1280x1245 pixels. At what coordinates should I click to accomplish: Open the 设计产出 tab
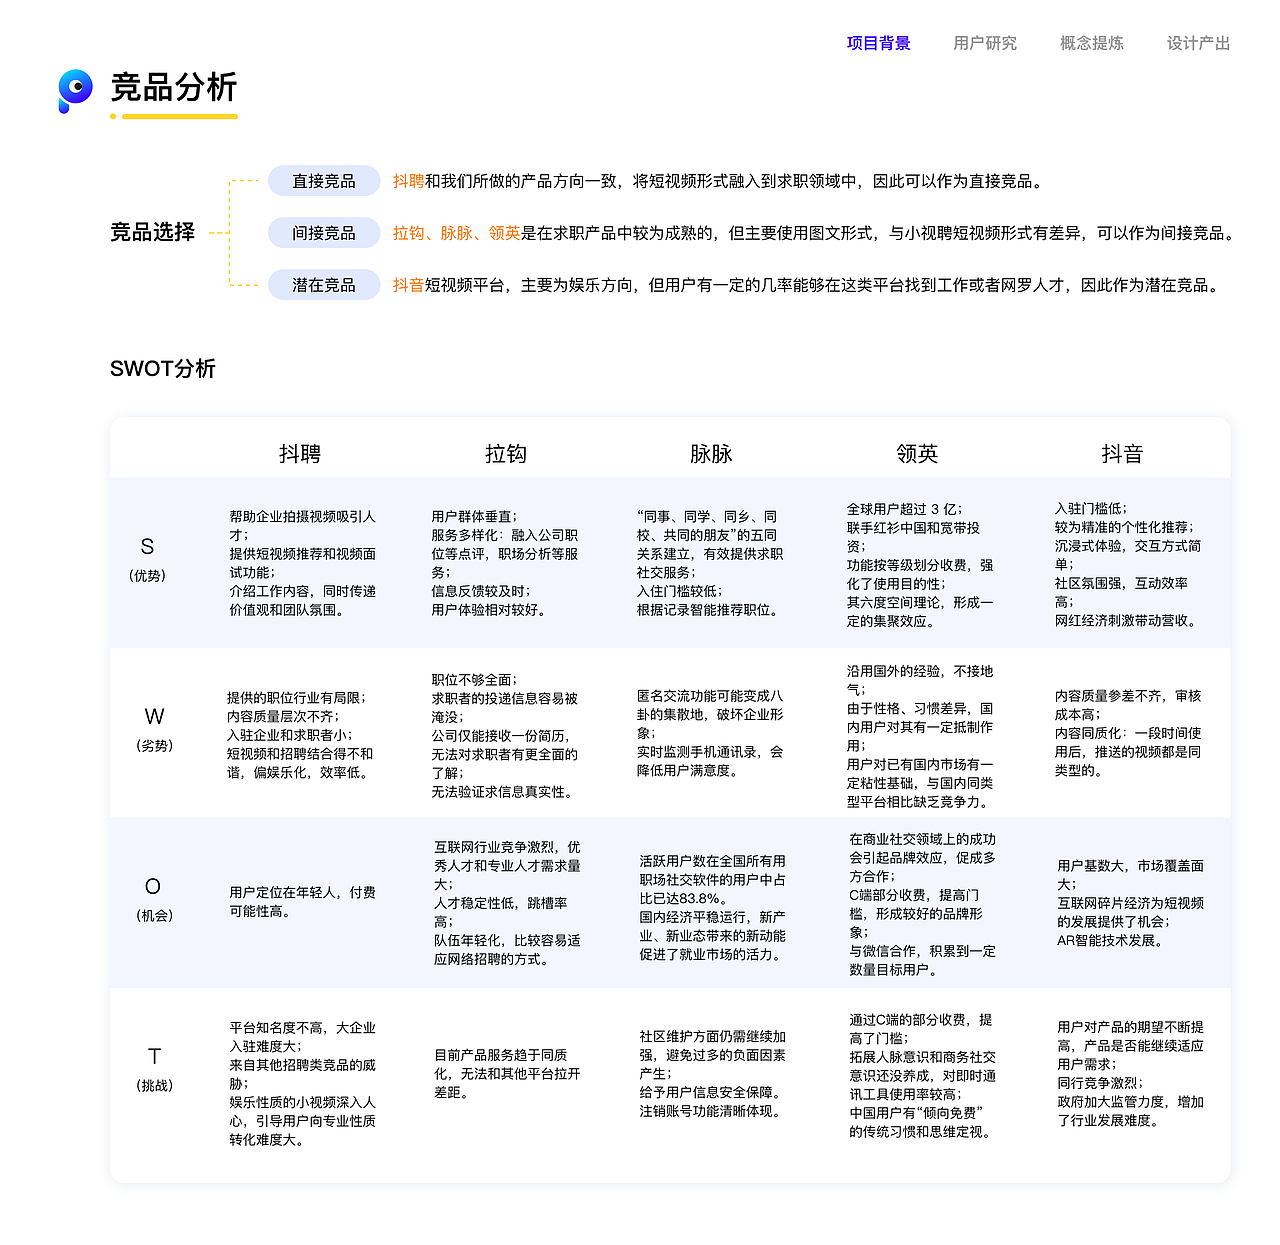pyautogui.click(x=1198, y=43)
